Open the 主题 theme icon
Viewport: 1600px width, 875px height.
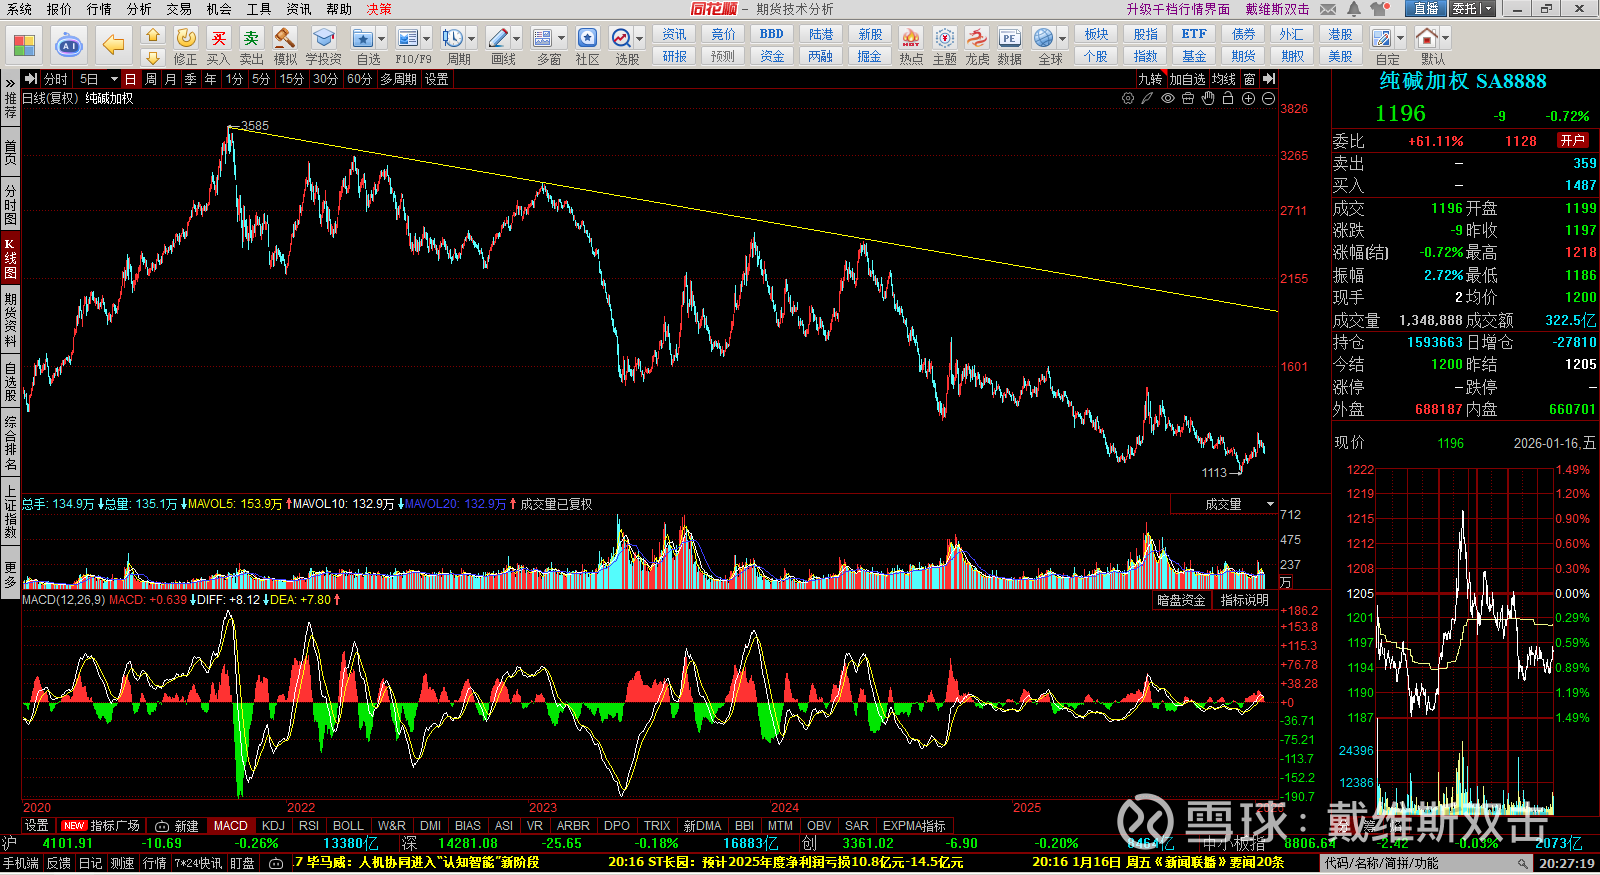944,38
